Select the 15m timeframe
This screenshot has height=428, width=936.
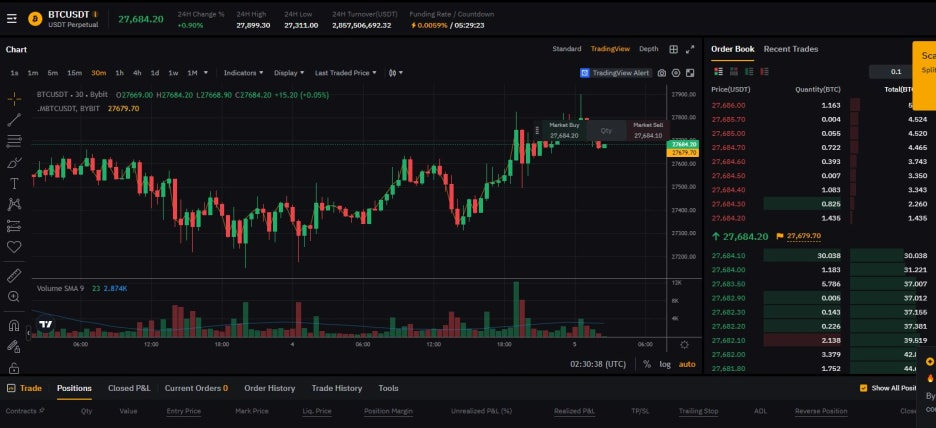coord(74,73)
